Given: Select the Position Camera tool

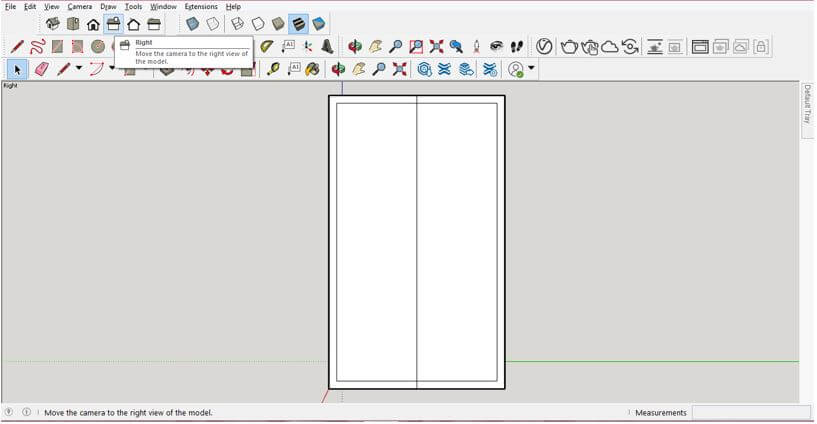Looking at the screenshot, I should 476,47.
